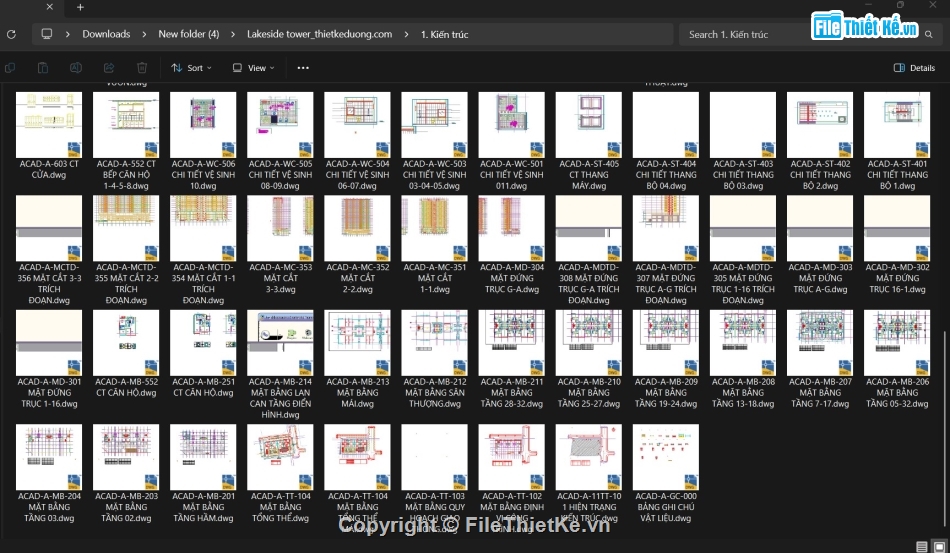Go to New folder (4) in breadcrumb
Viewport: 950px width, 553px height.
[188, 35]
